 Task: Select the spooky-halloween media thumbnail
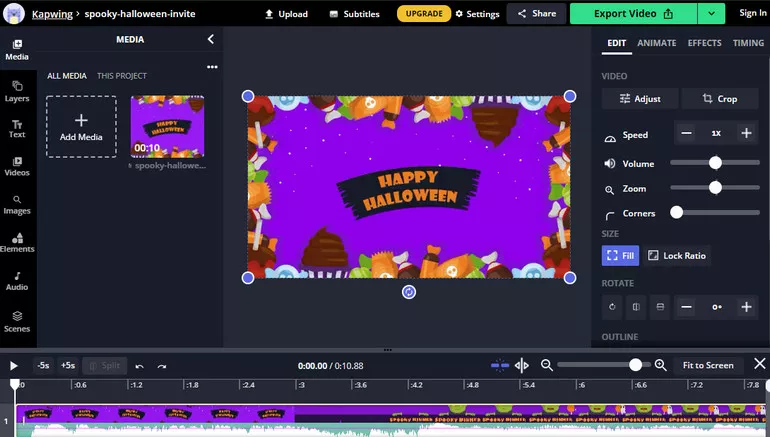[x=167, y=126]
